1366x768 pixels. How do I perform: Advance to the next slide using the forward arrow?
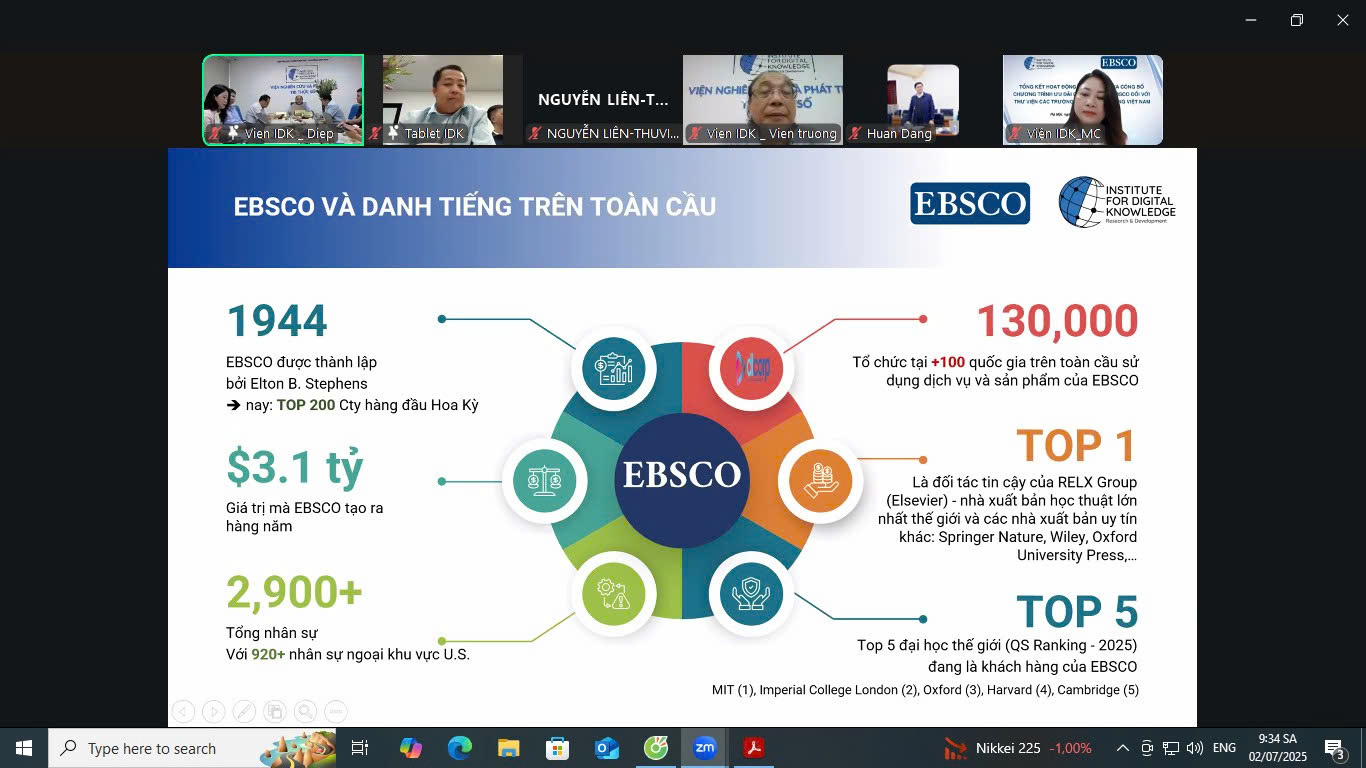coord(214,711)
